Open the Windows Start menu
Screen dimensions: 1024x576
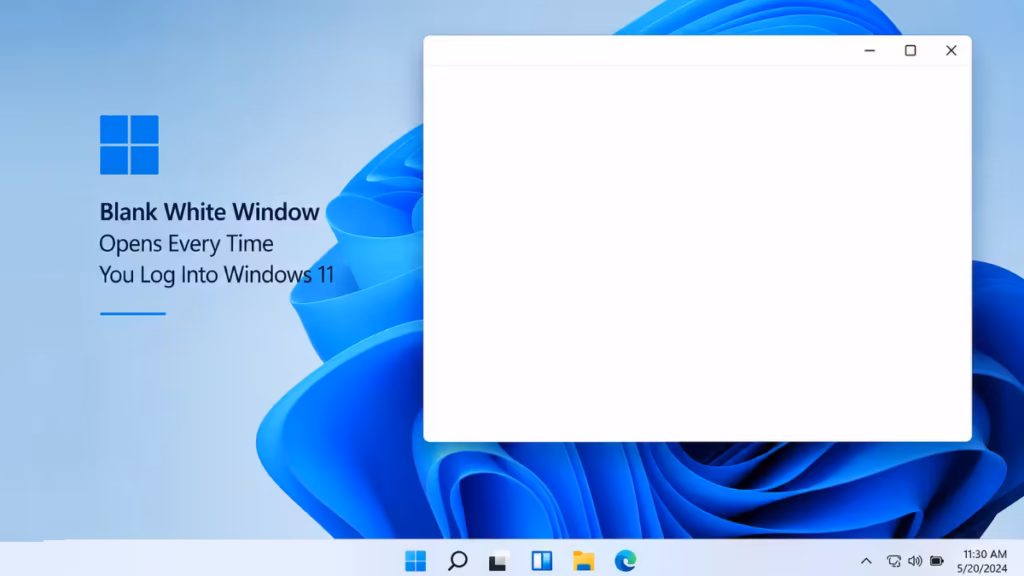[415, 560]
